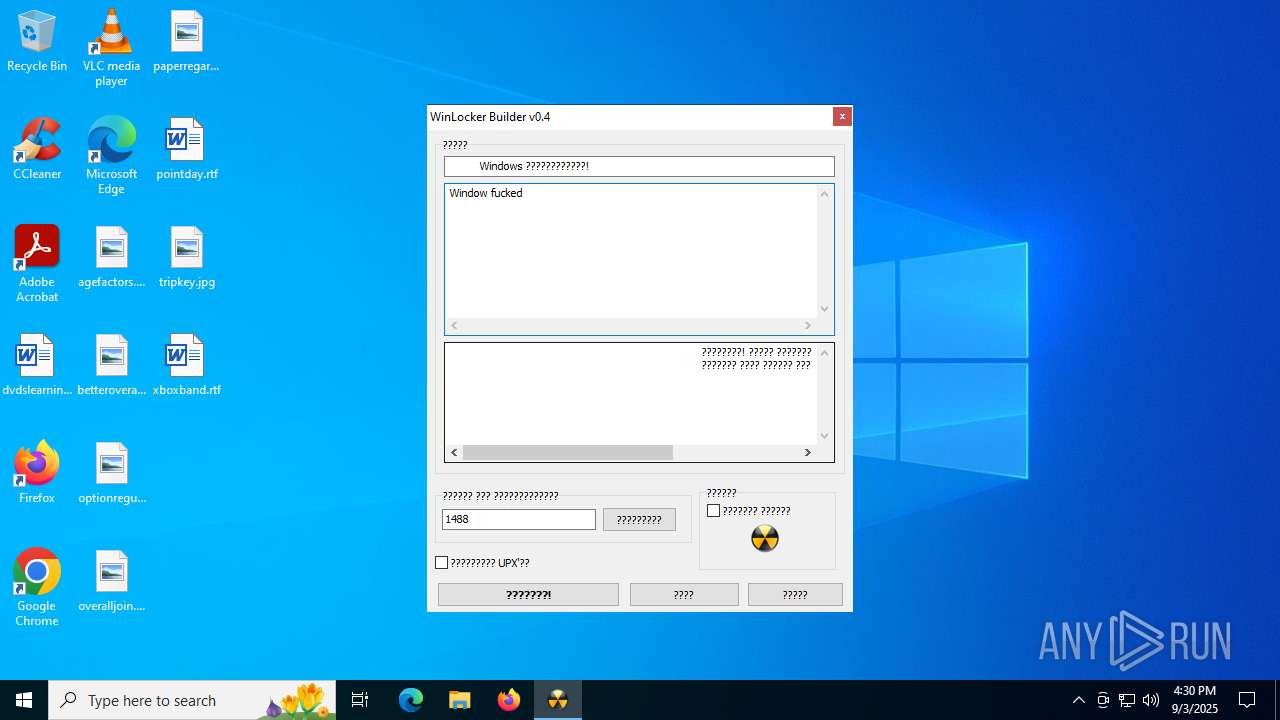This screenshot has width=1280, height=720.
Task: Select tripkey.jpg on desktop
Action: 186,257
